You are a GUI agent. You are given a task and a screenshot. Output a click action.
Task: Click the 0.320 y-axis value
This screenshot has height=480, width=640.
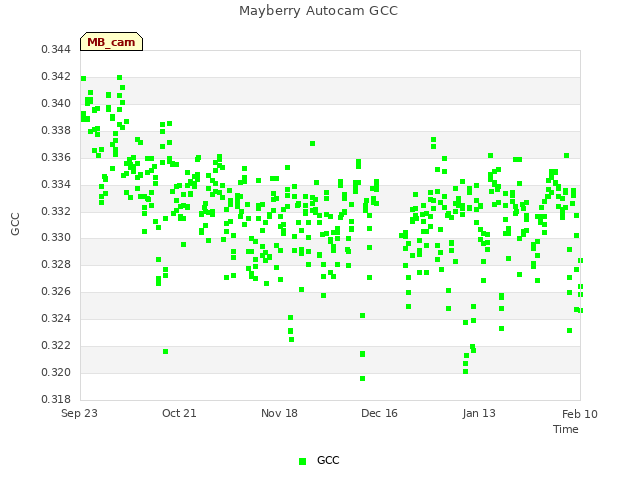tap(56, 373)
